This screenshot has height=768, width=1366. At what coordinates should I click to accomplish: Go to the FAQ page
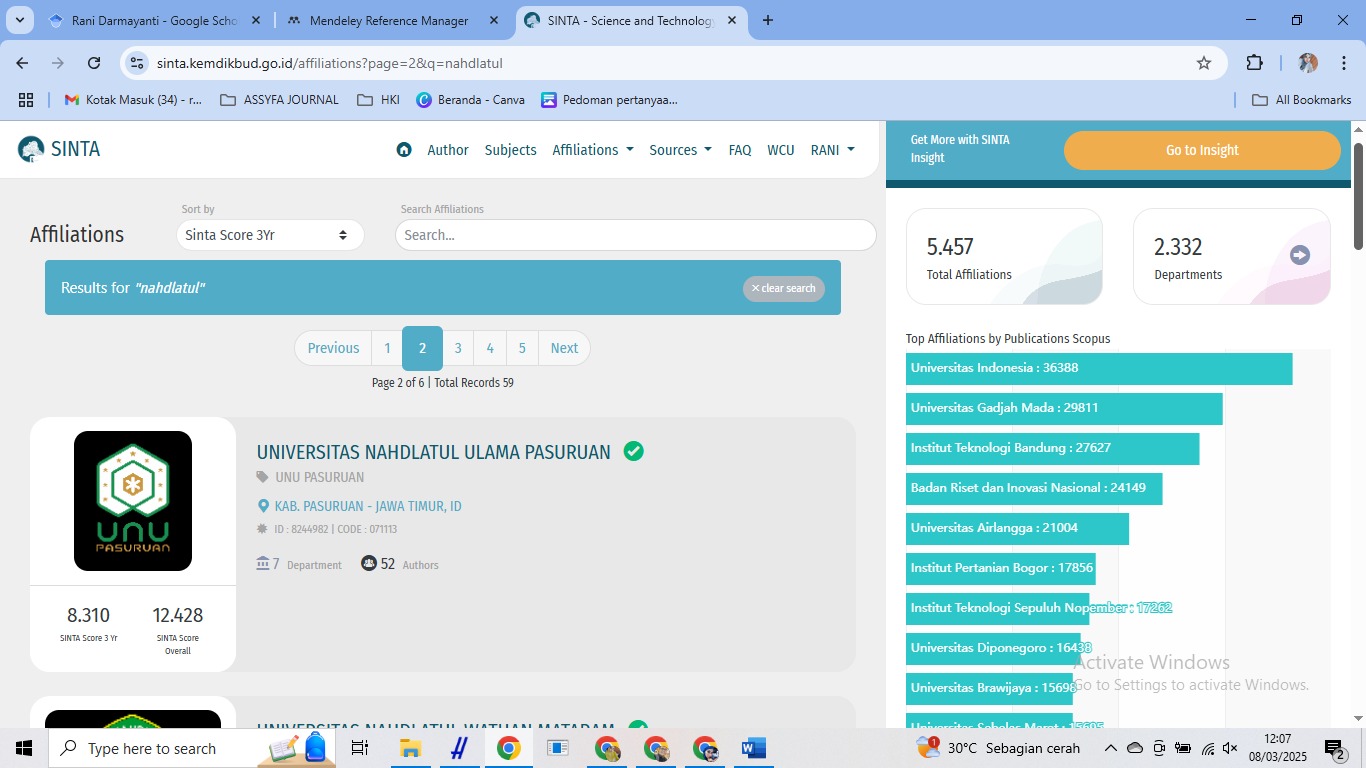click(x=740, y=150)
